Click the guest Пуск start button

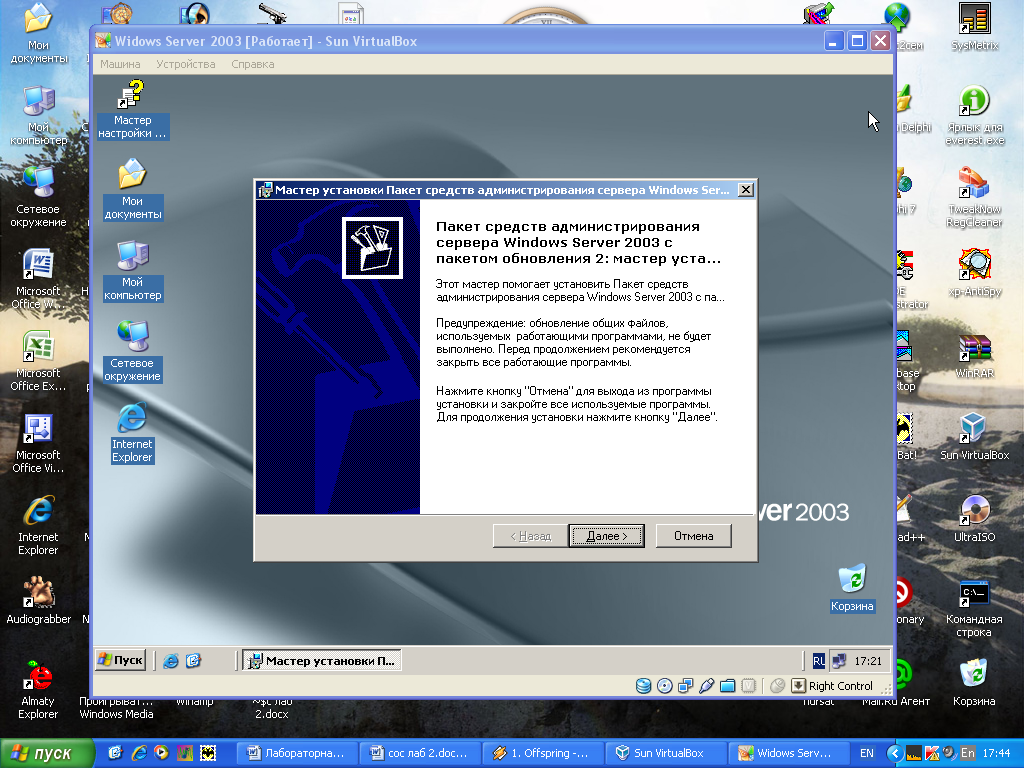tap(120, 660)
